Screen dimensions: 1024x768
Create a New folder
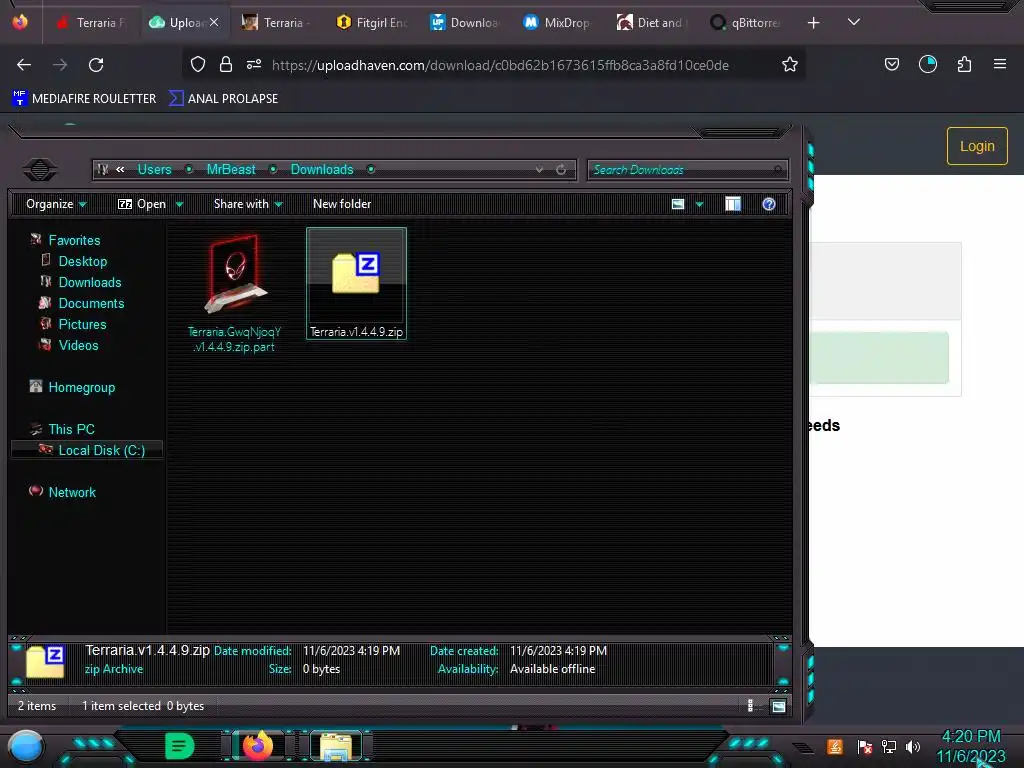coord(342,204)
